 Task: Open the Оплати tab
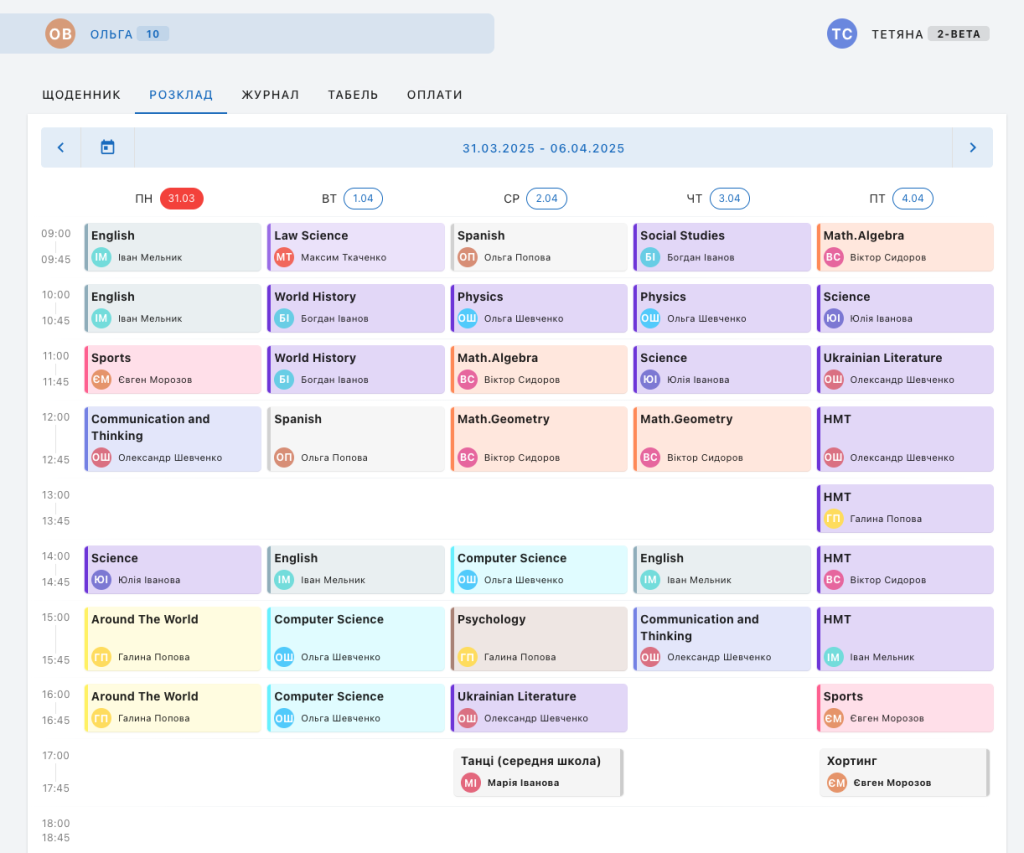(x=434, y=95)
